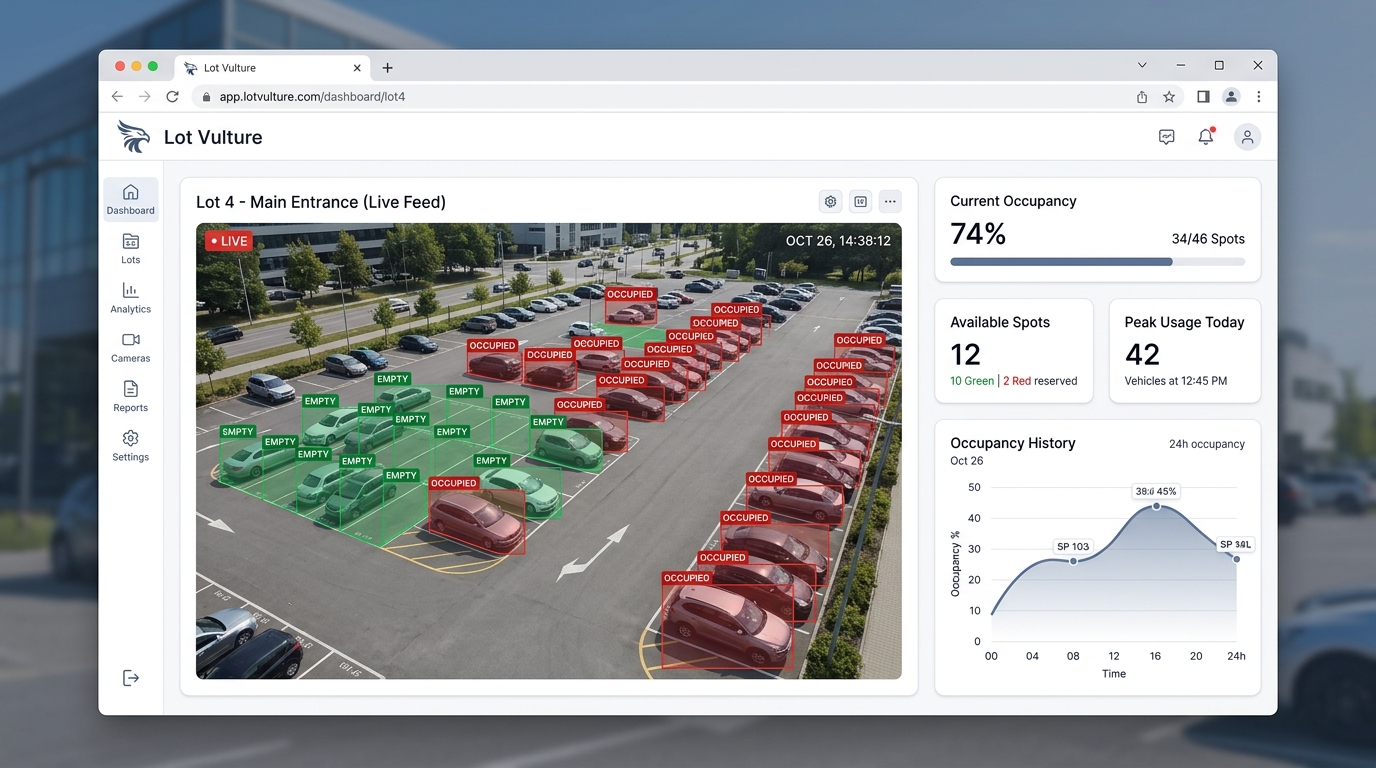Click the logout icon at sidebar bottom

[x=131, y=678]
